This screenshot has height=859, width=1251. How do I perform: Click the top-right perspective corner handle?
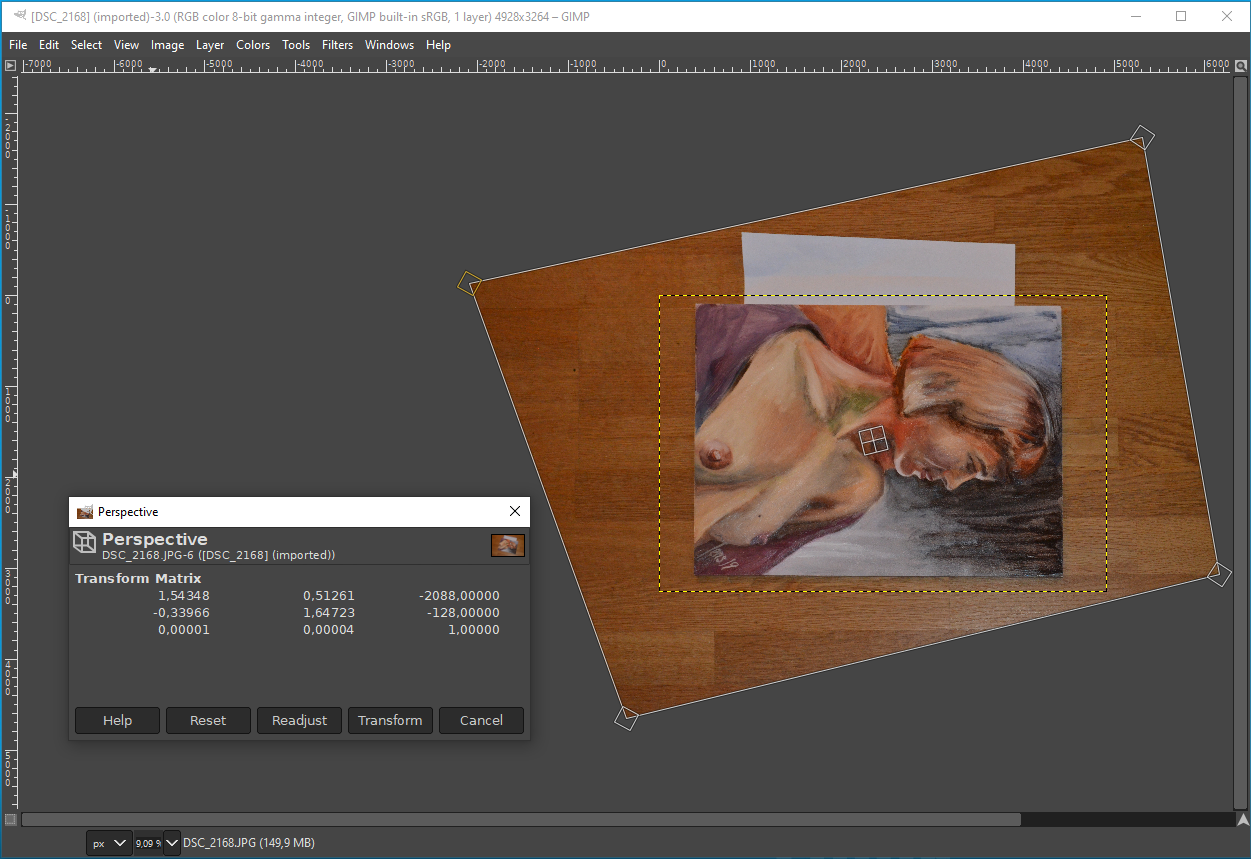point(1142,137)
